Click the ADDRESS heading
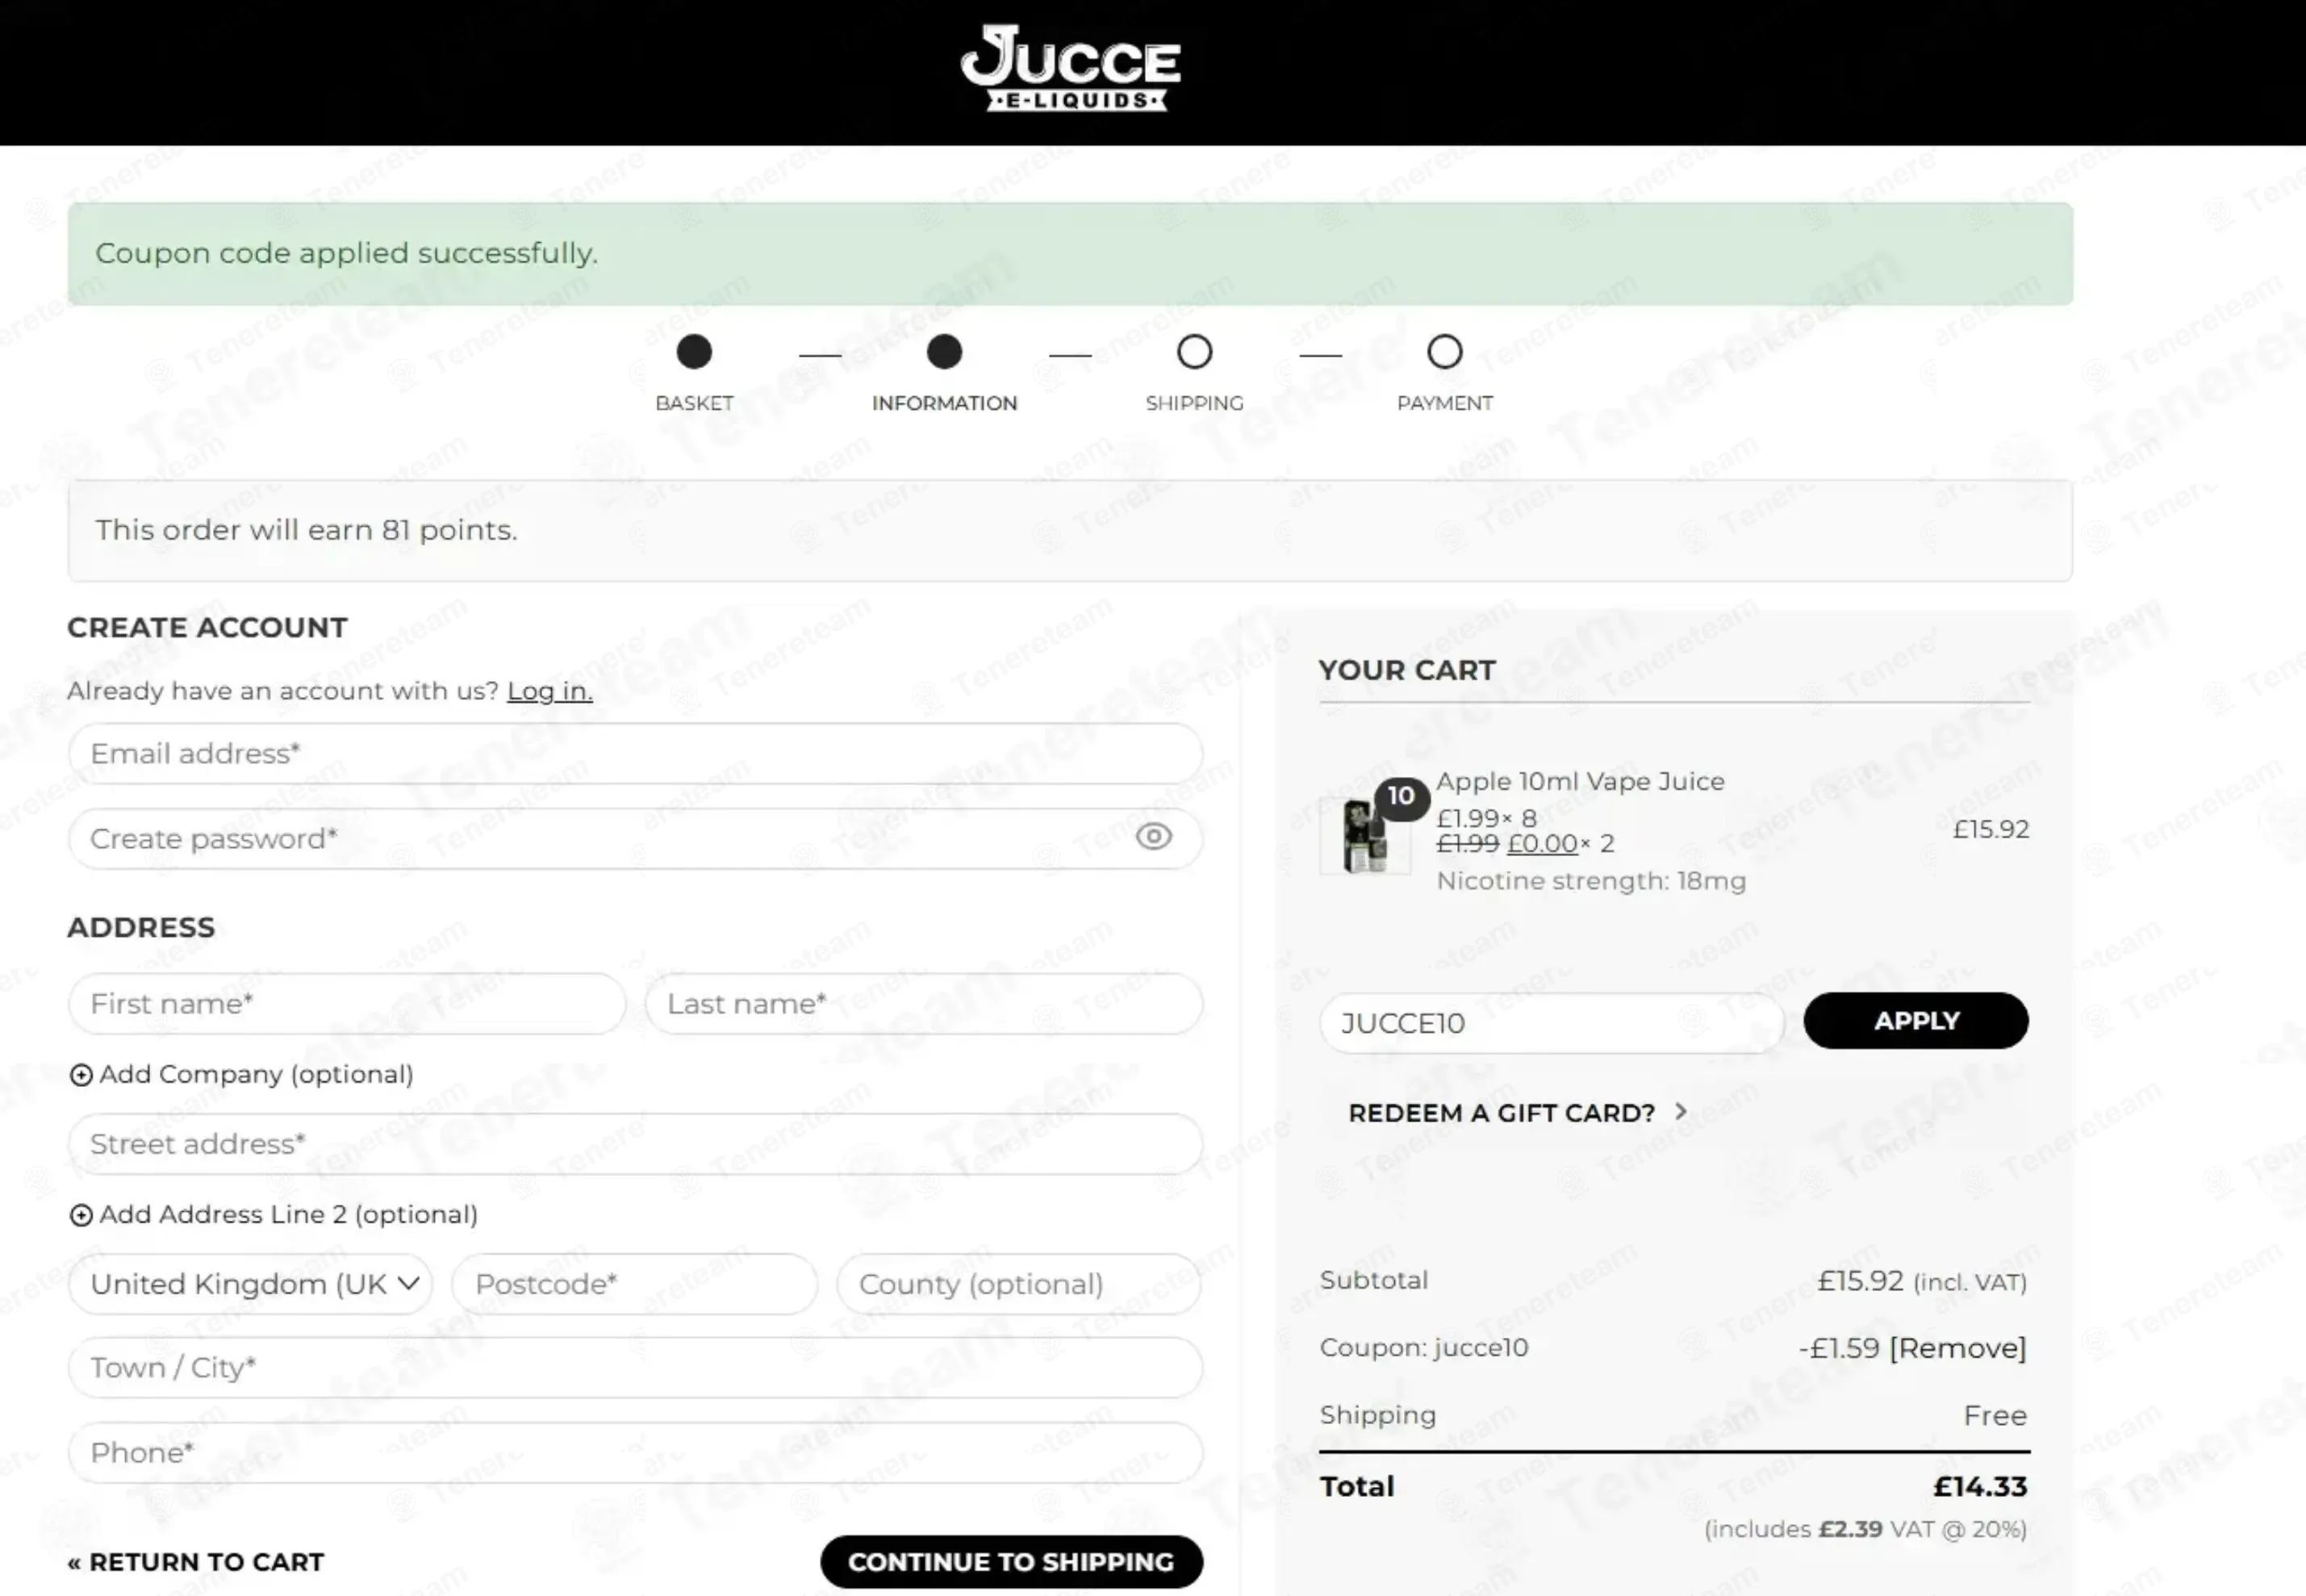Viewport: 2306px width, 1596px height. coord(141,928)
